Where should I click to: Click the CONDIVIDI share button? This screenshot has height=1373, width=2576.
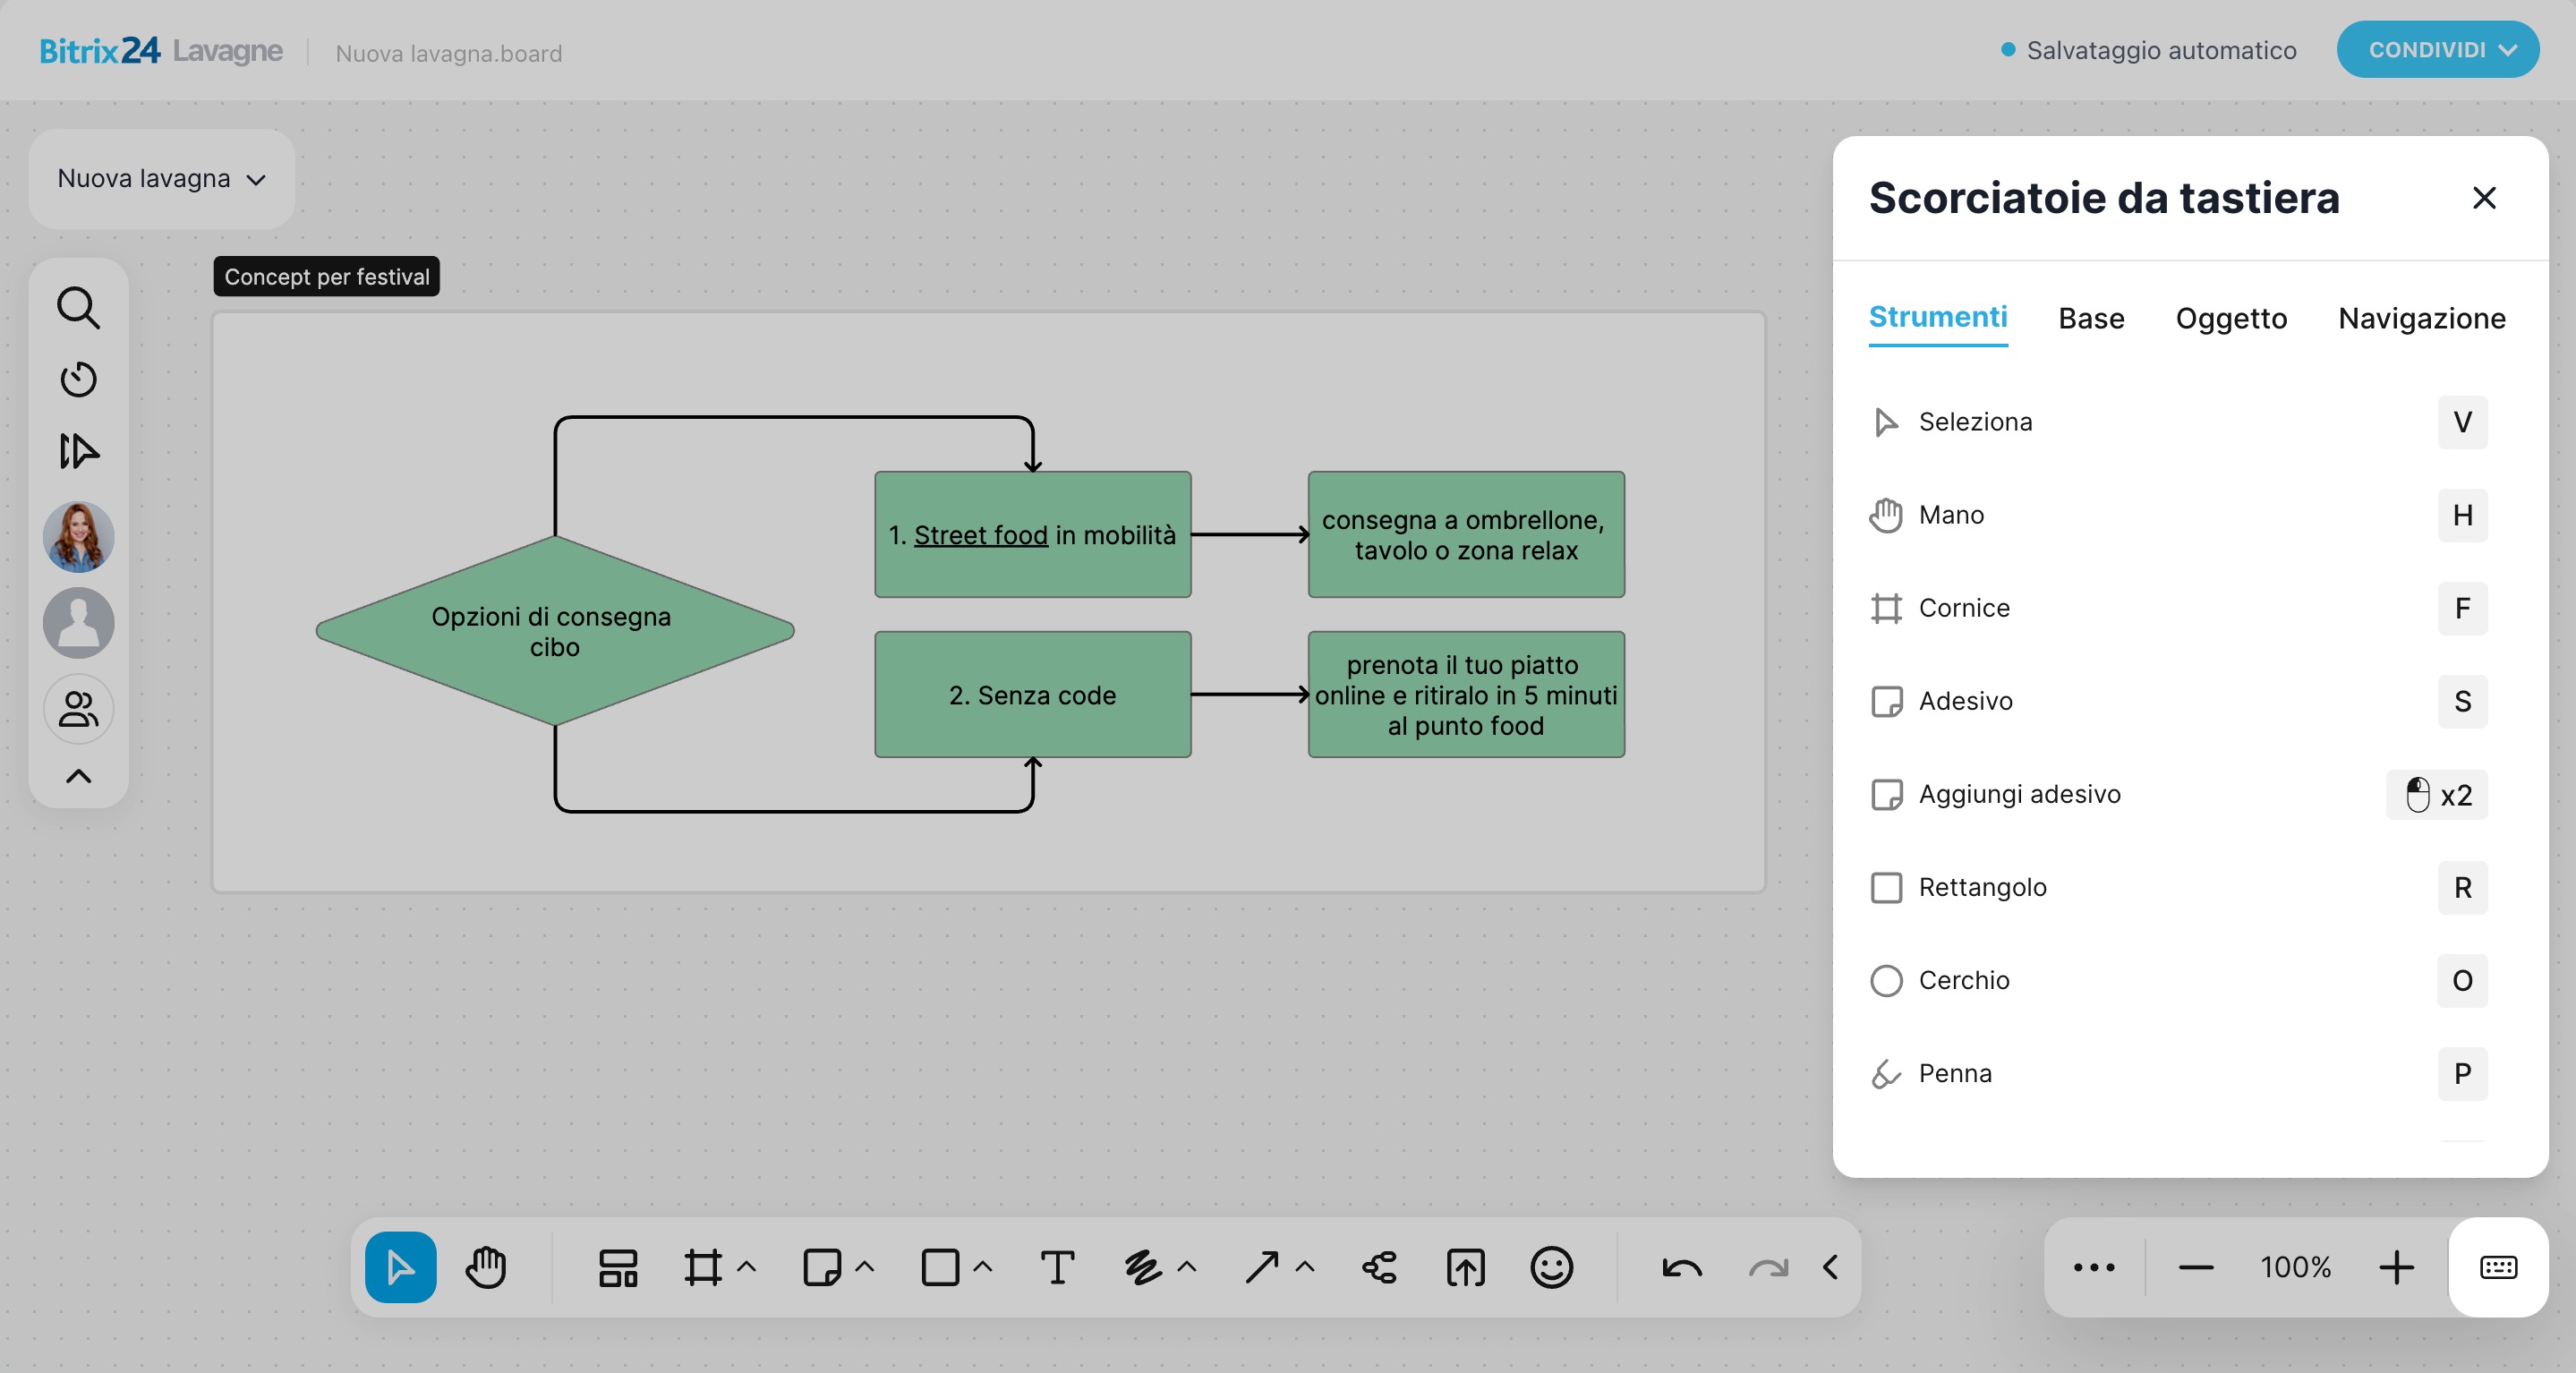2437,50
